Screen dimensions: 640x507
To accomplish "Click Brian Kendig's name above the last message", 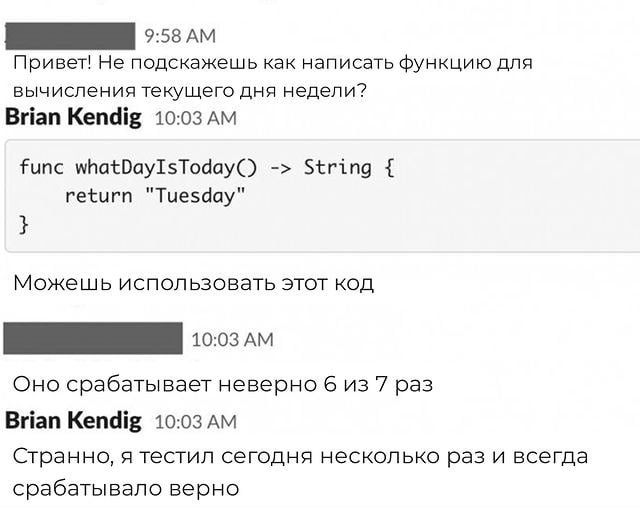I will point(74,420).
